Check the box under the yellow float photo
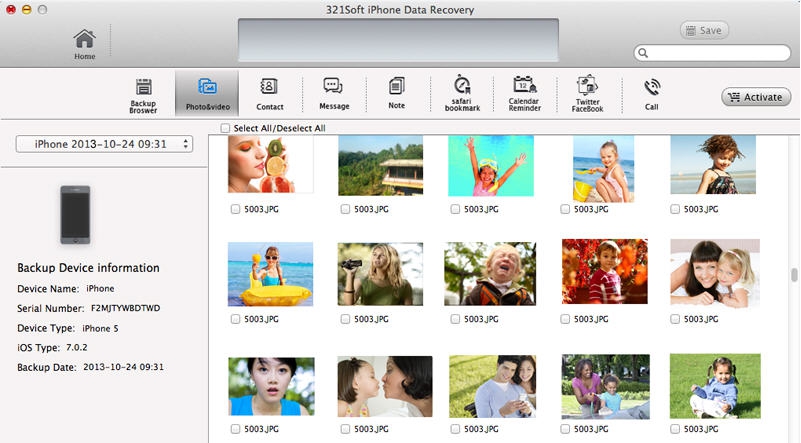 235,319
